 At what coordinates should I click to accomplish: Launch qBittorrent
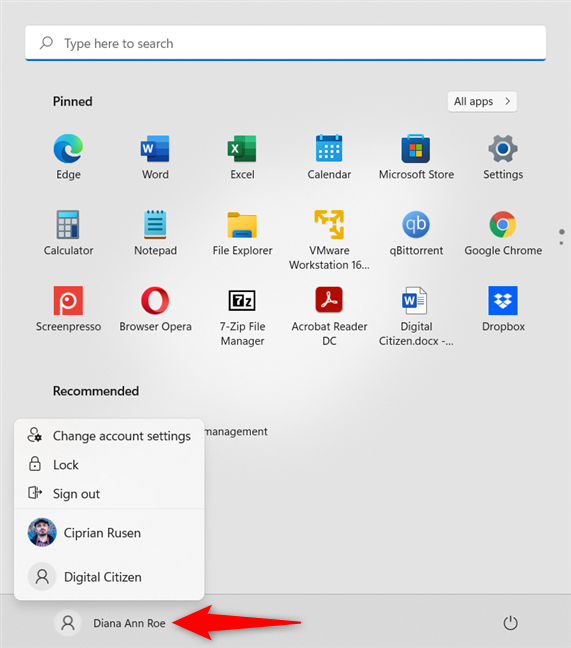(x=416, y=233)
